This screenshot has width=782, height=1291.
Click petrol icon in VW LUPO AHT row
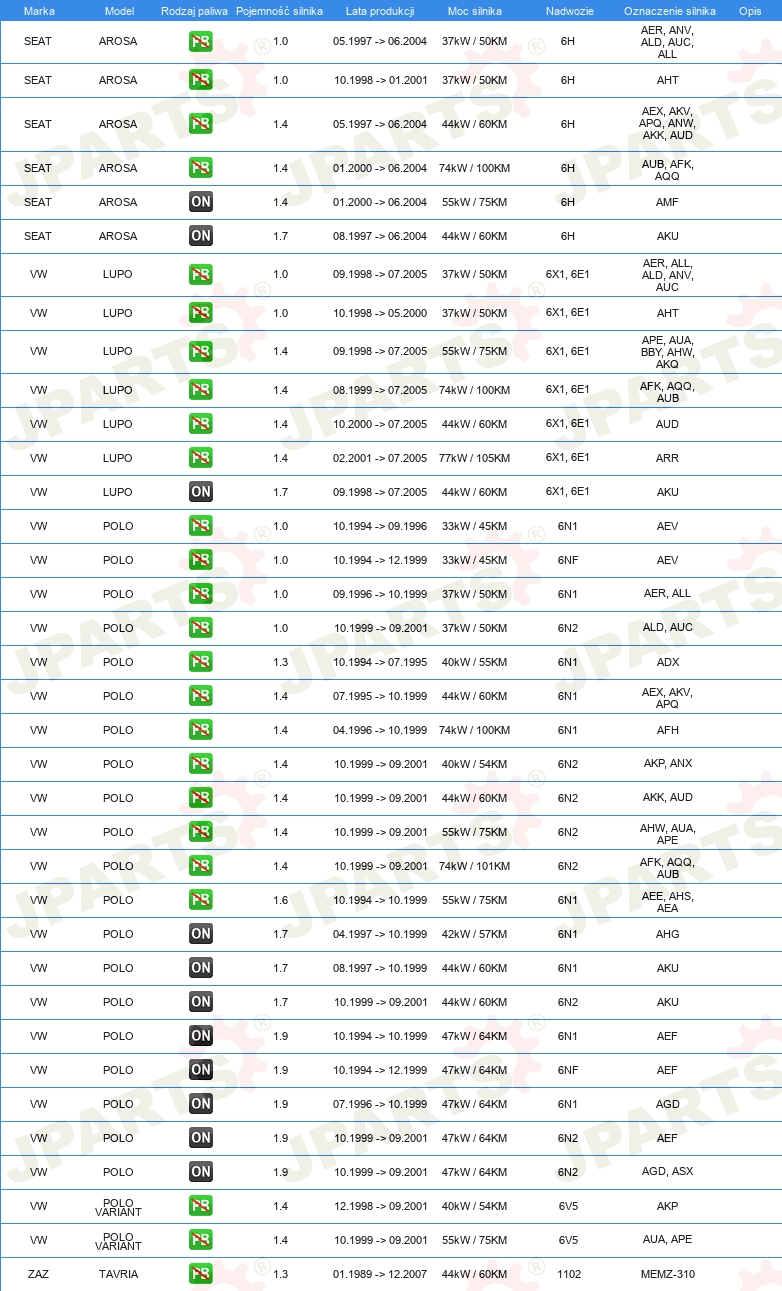click(x=201, y=313)
